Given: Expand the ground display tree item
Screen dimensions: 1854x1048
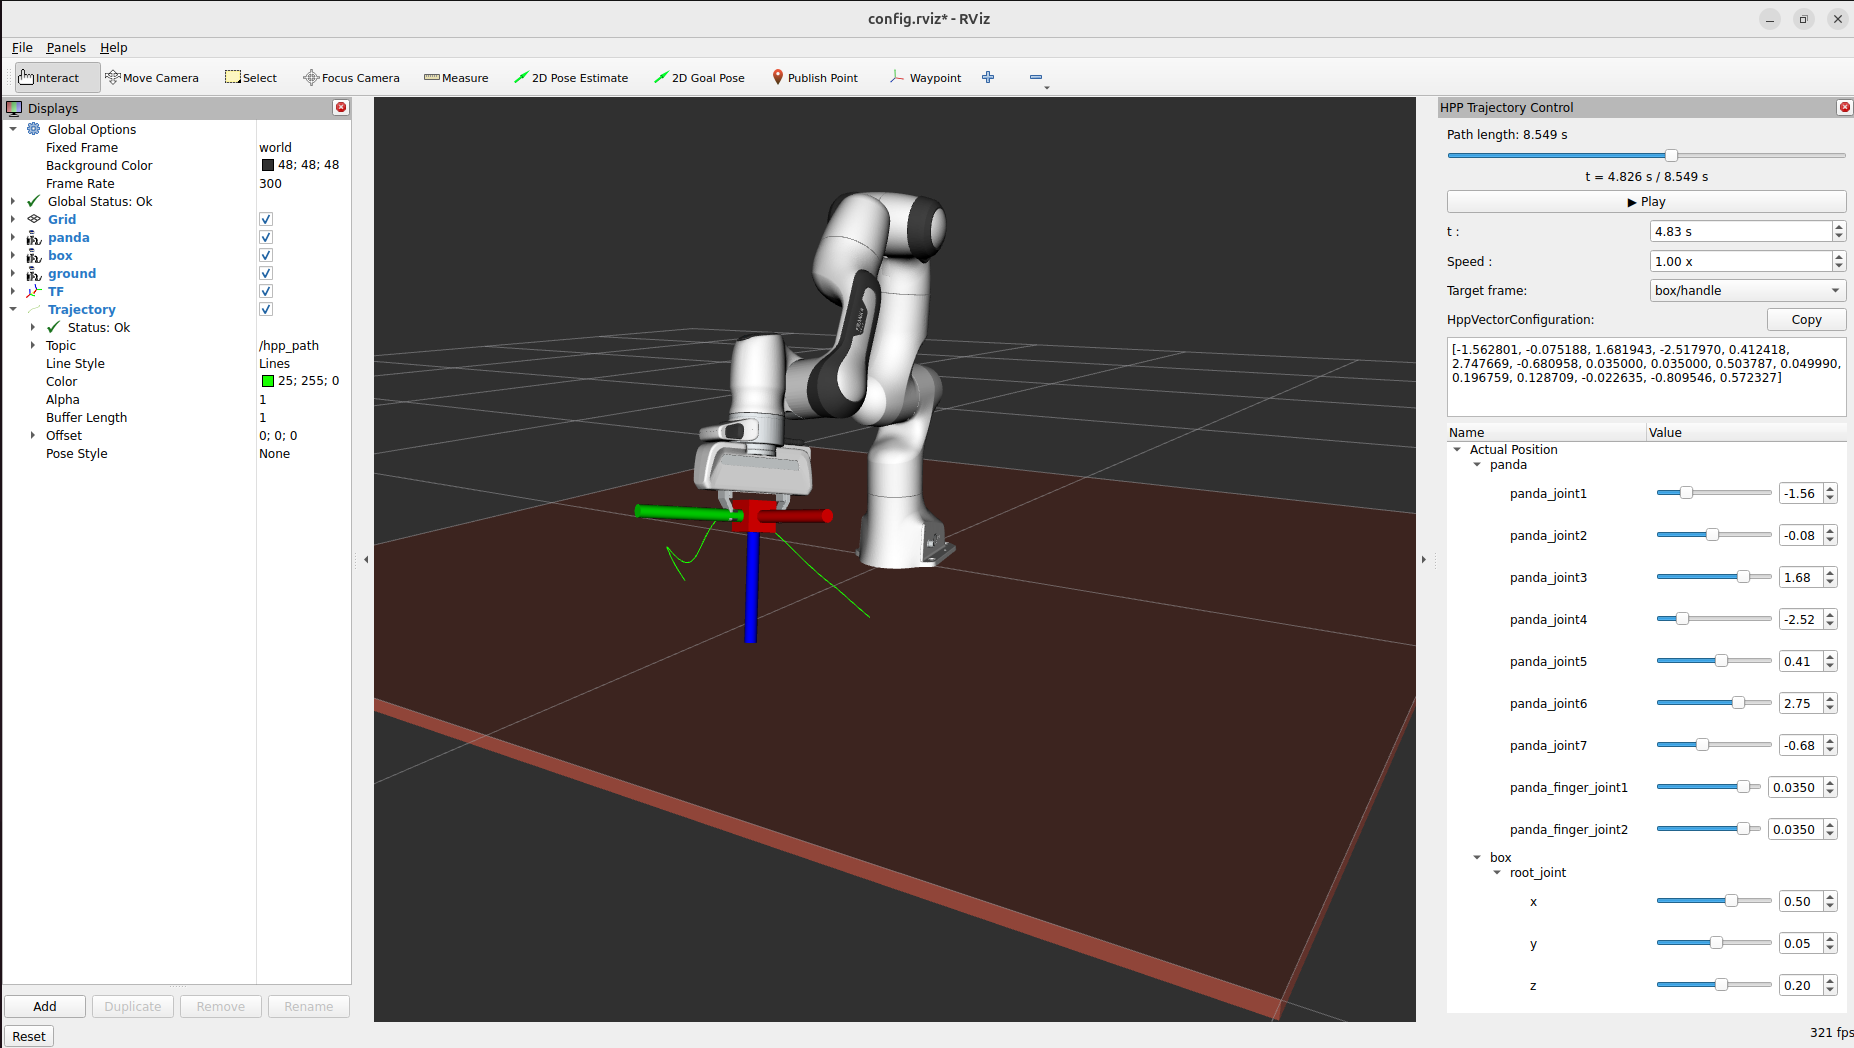Looking at the screenshot, I should (x=13, y=273).
